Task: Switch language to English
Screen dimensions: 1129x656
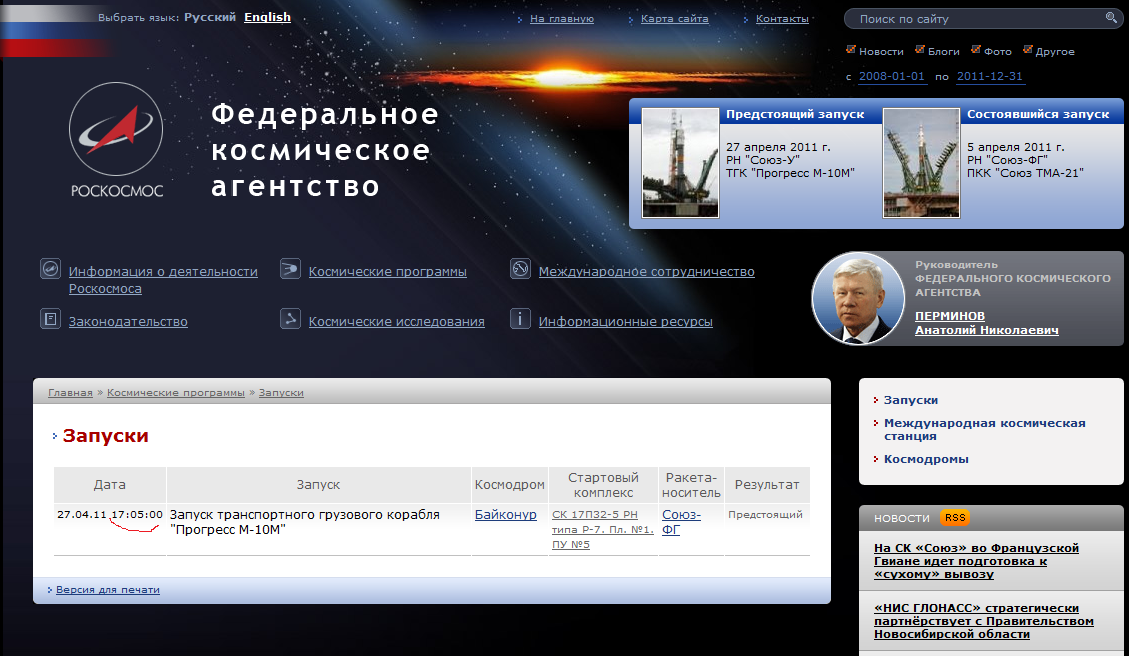Action: point(267,17)
